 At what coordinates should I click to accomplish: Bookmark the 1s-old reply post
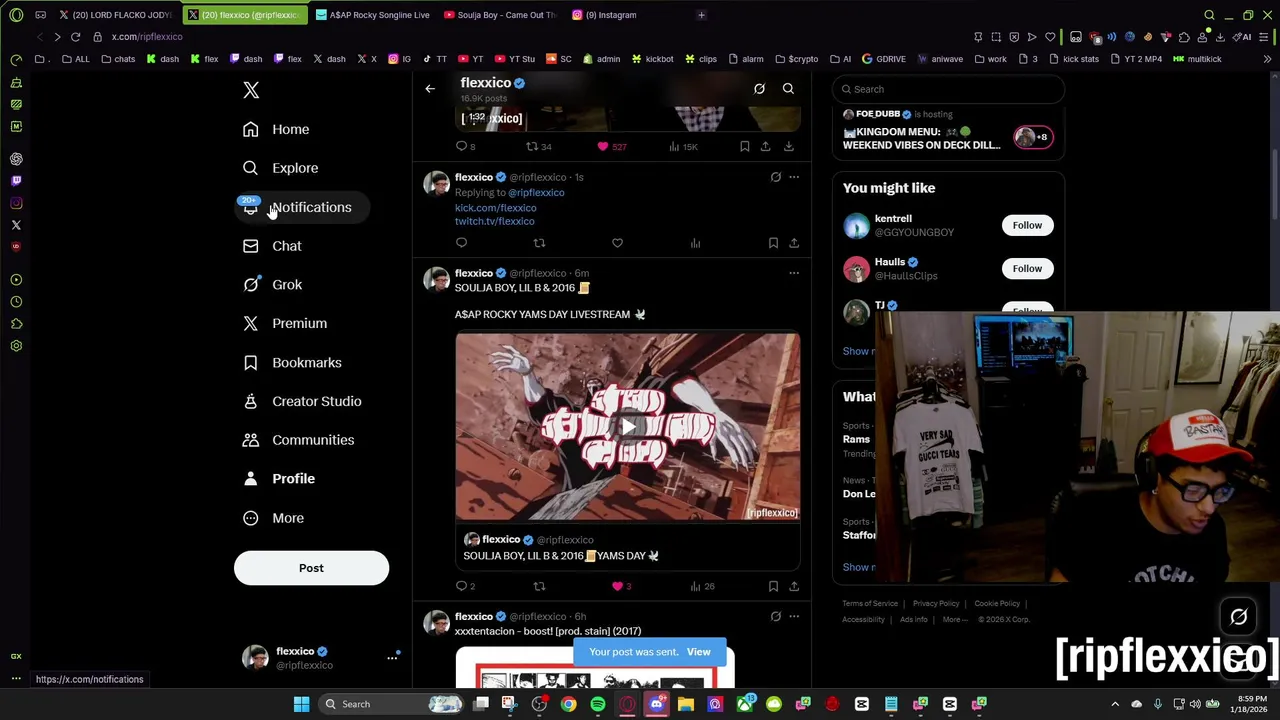point(773,243)
